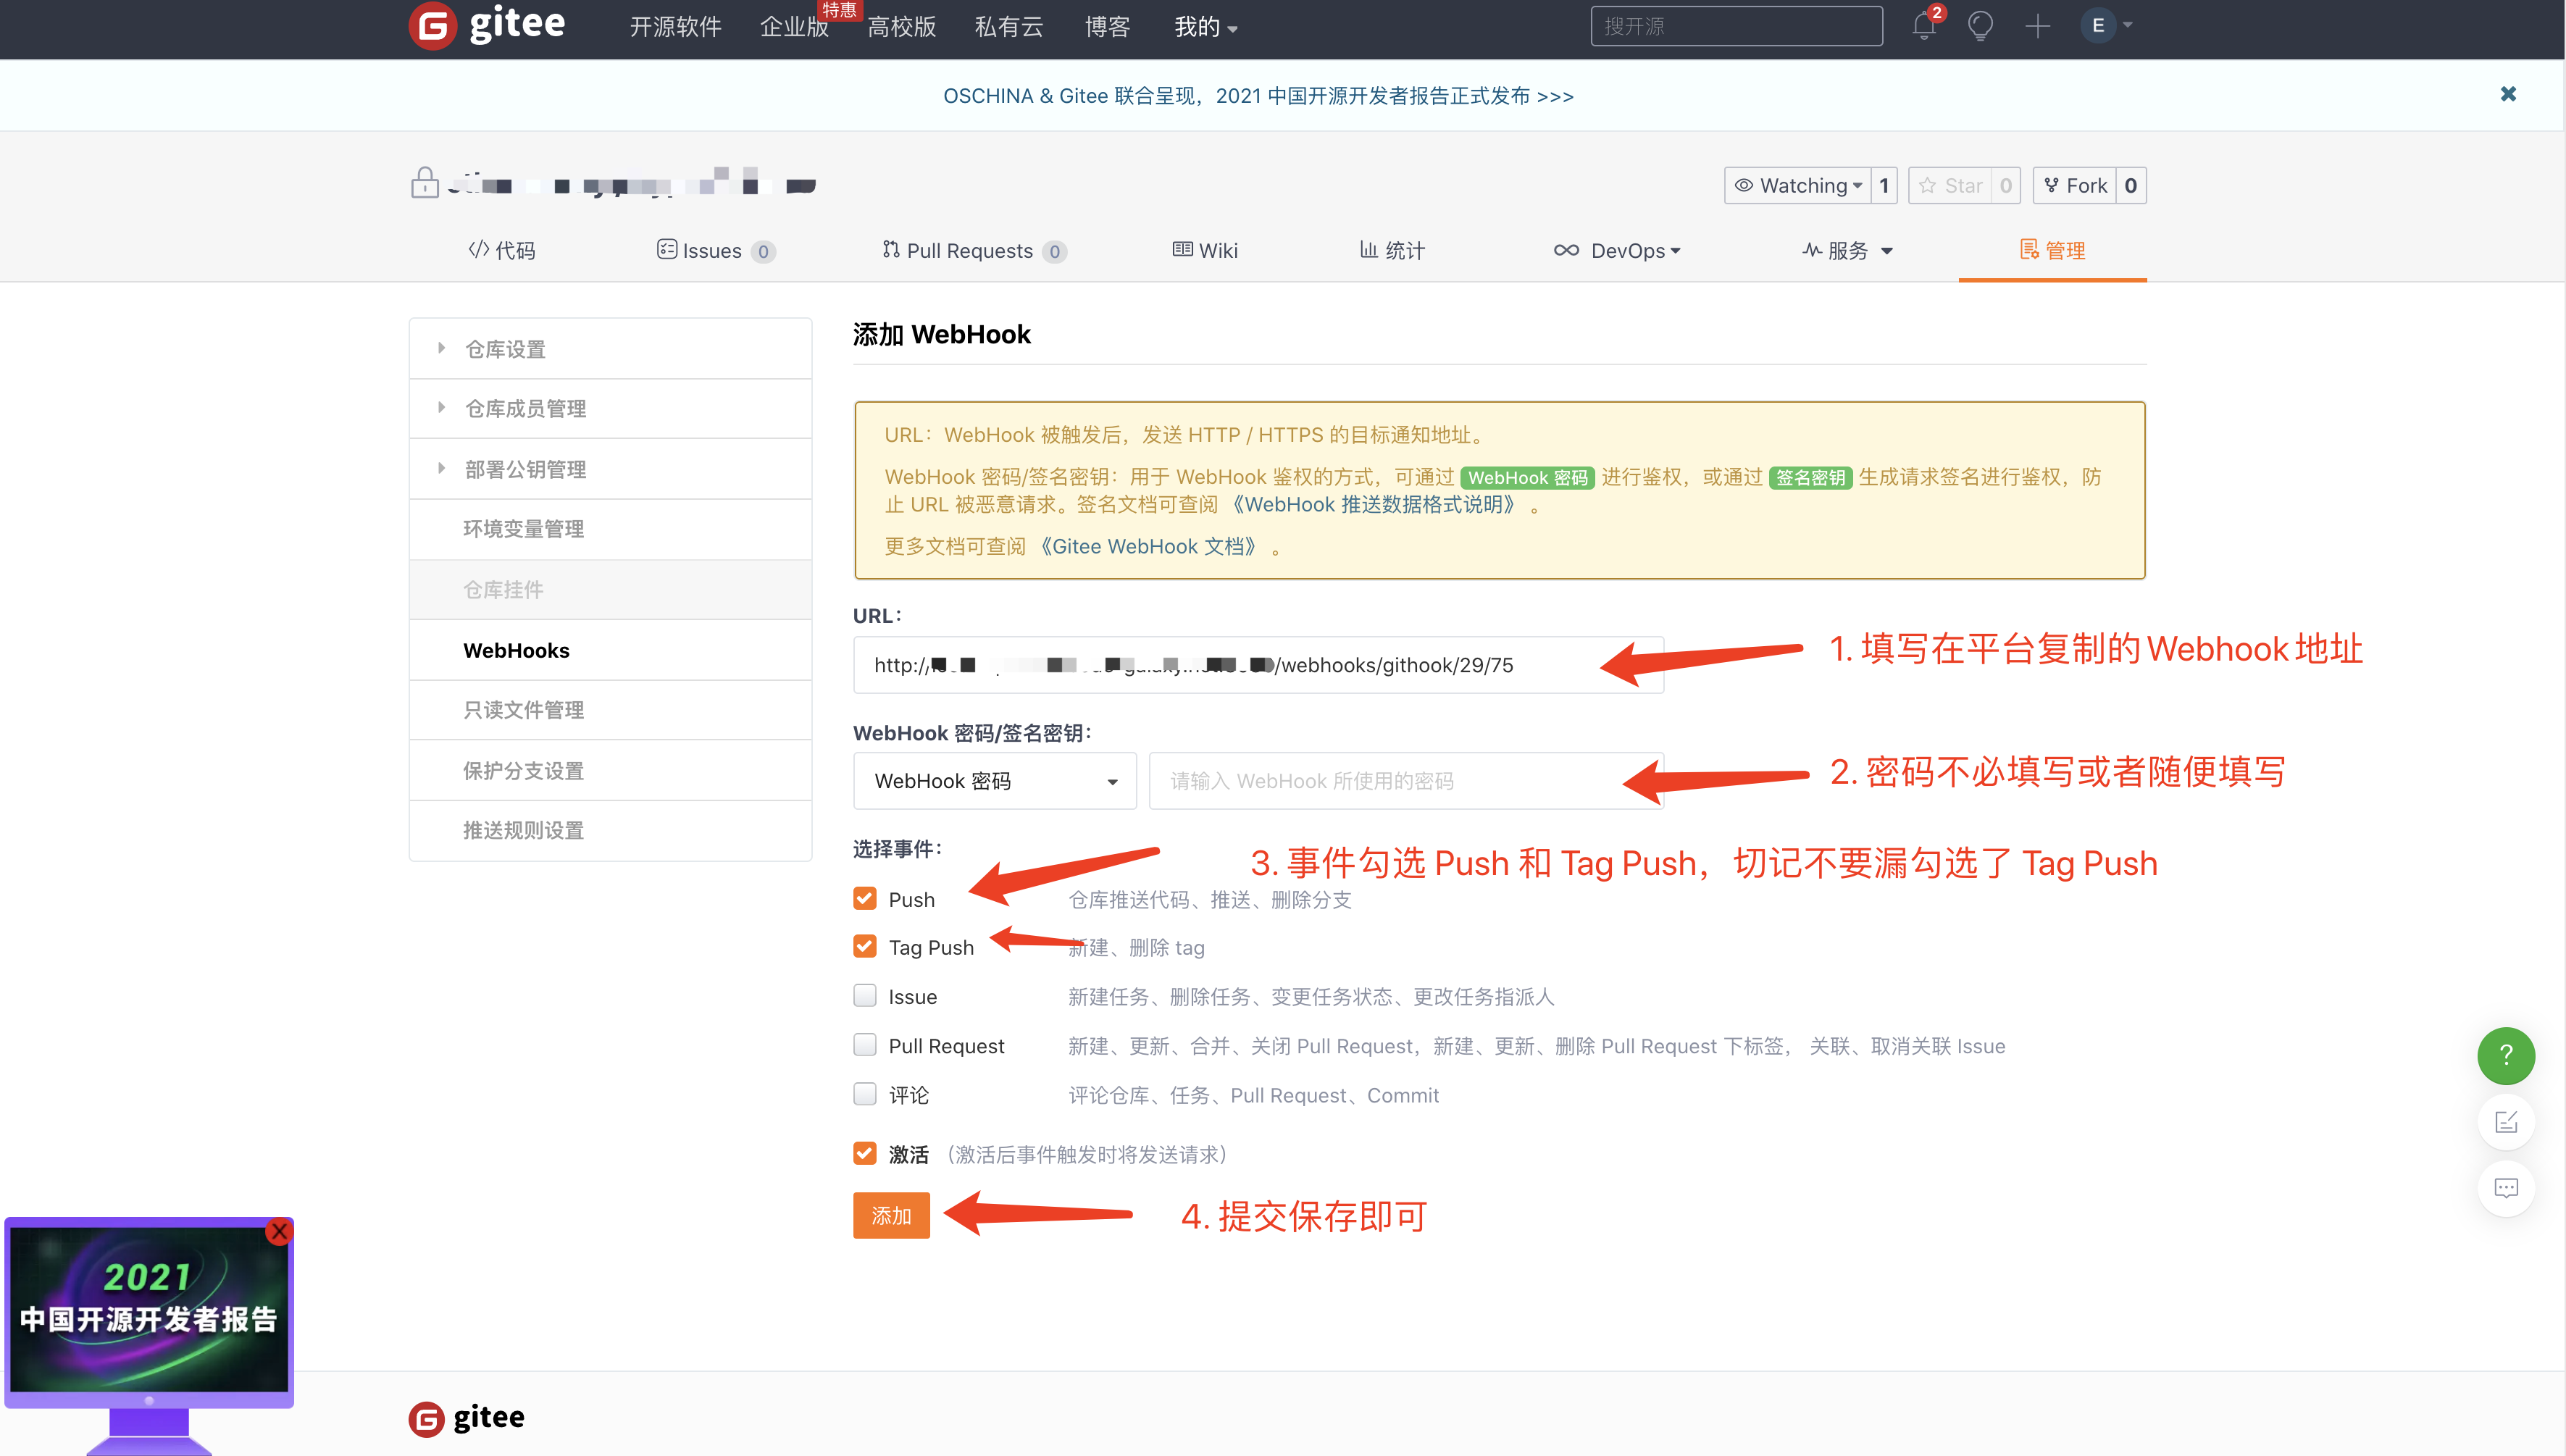The width and height of the screenshot is (2566, 1456).
Task: Close the 2021 report popup ad
Action: coord(279,1231)
